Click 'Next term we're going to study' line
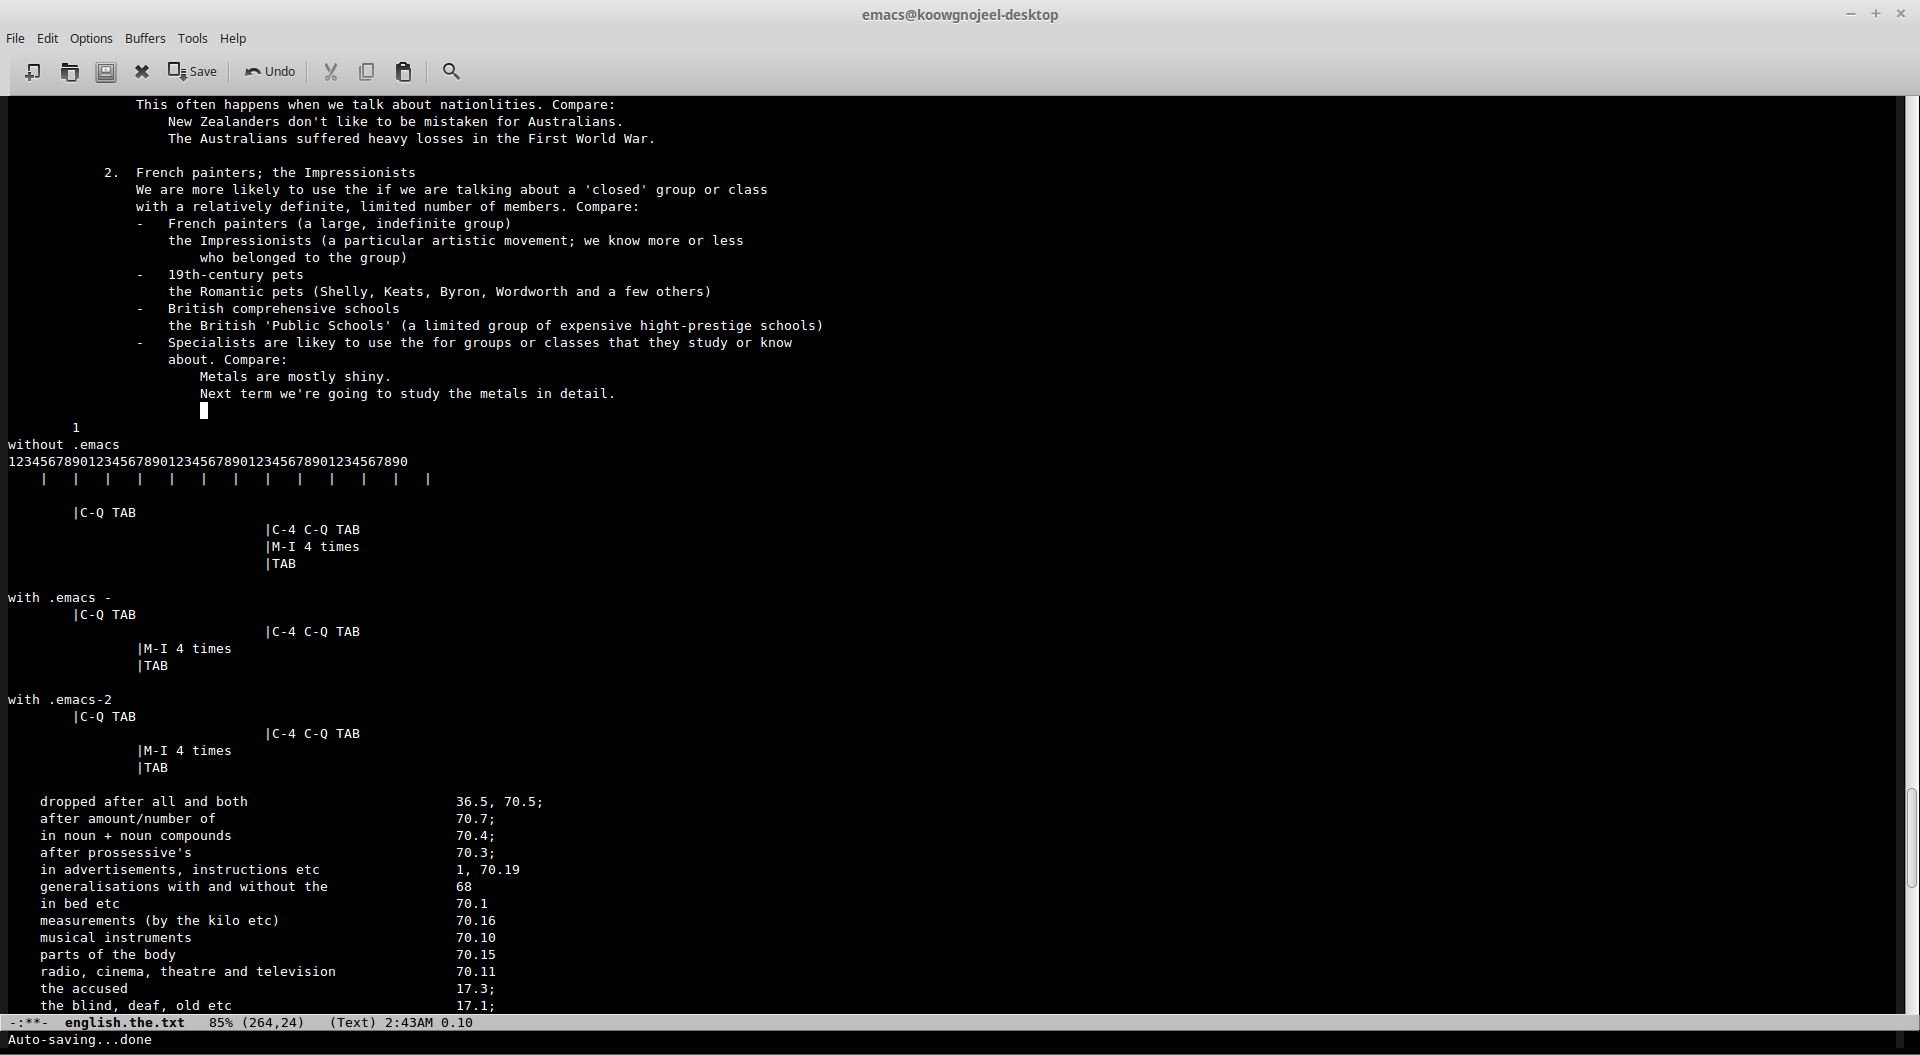This screenshot has width=1920, height=1055. pos(407,393)
